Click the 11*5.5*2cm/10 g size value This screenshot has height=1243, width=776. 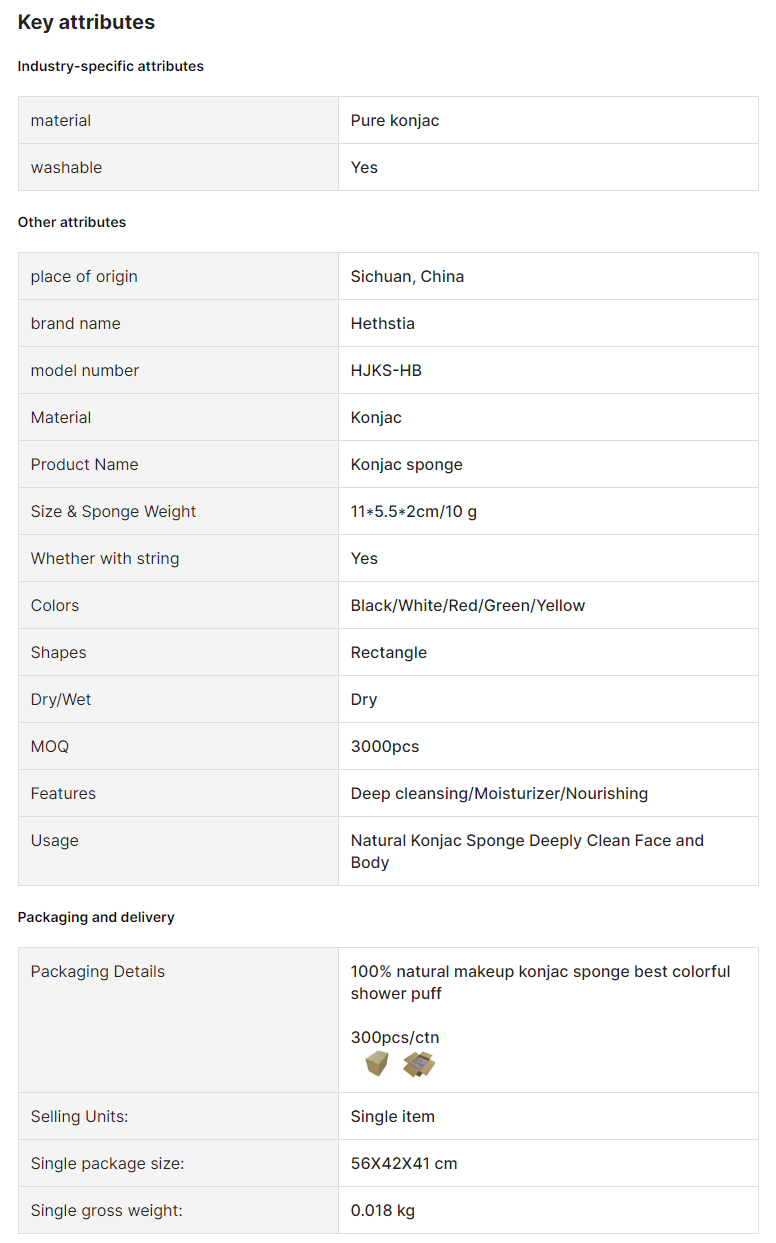coord(414,511)
